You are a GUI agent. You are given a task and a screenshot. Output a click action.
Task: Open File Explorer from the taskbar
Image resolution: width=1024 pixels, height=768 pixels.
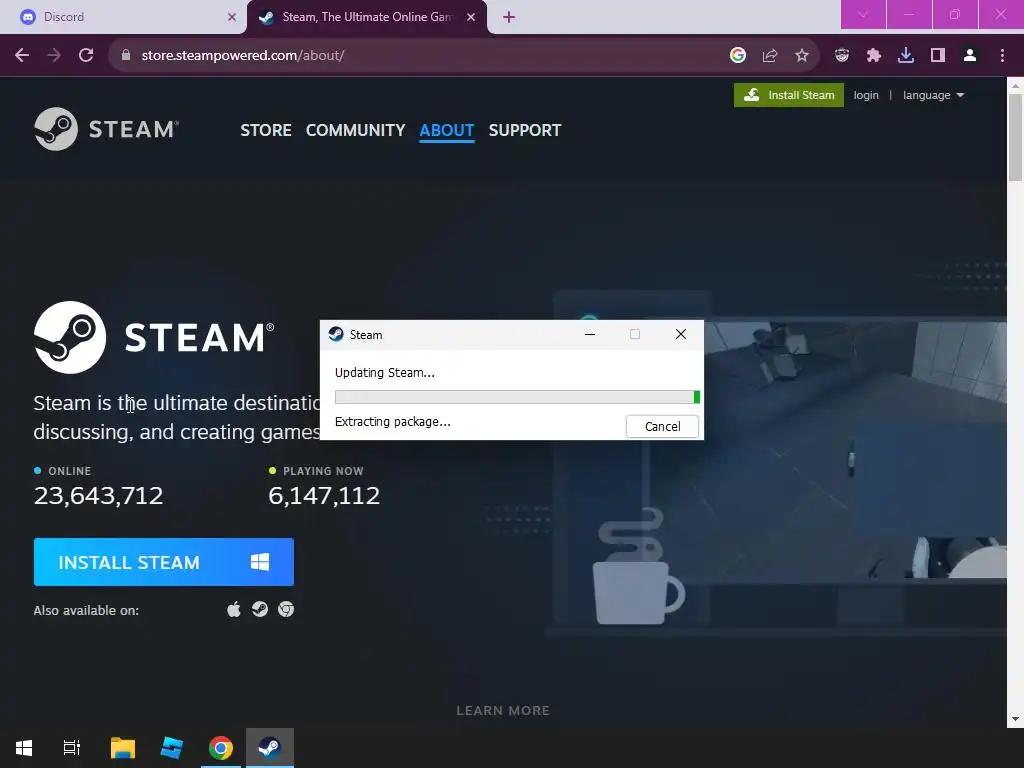pyautogui.click(x=123, y=748)
